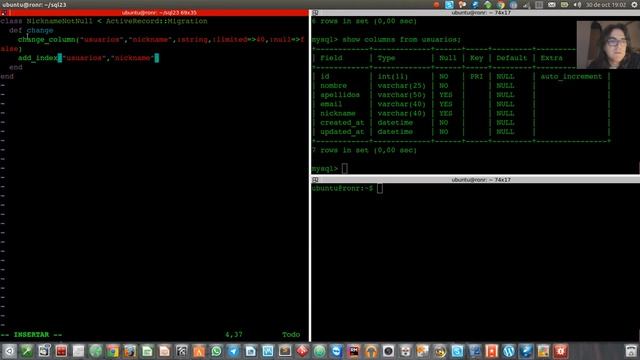This screenshot has width=640, height=360.
Task: Click the red recording indicator in top bar
Action: tap(436, 5)
